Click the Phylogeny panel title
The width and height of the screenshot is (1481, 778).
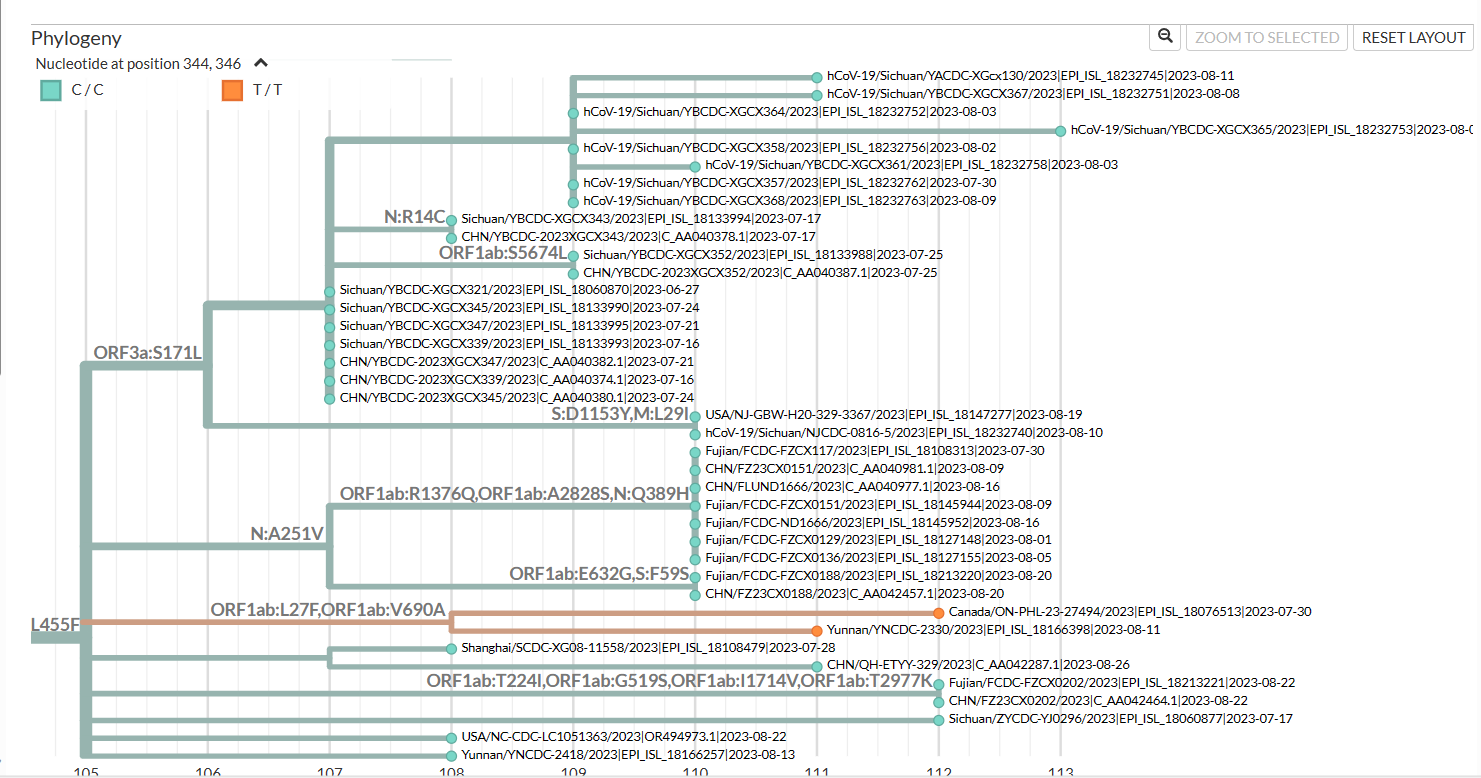coord(76,38)
